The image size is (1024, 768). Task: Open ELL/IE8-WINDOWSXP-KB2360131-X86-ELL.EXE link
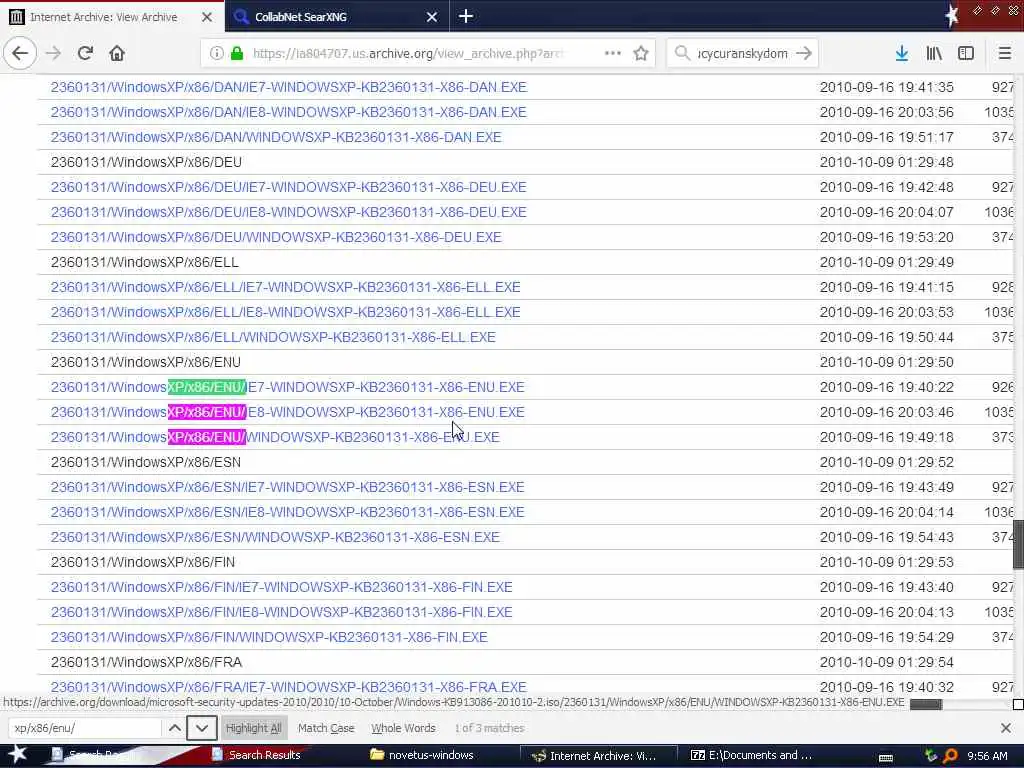(285, 312)
